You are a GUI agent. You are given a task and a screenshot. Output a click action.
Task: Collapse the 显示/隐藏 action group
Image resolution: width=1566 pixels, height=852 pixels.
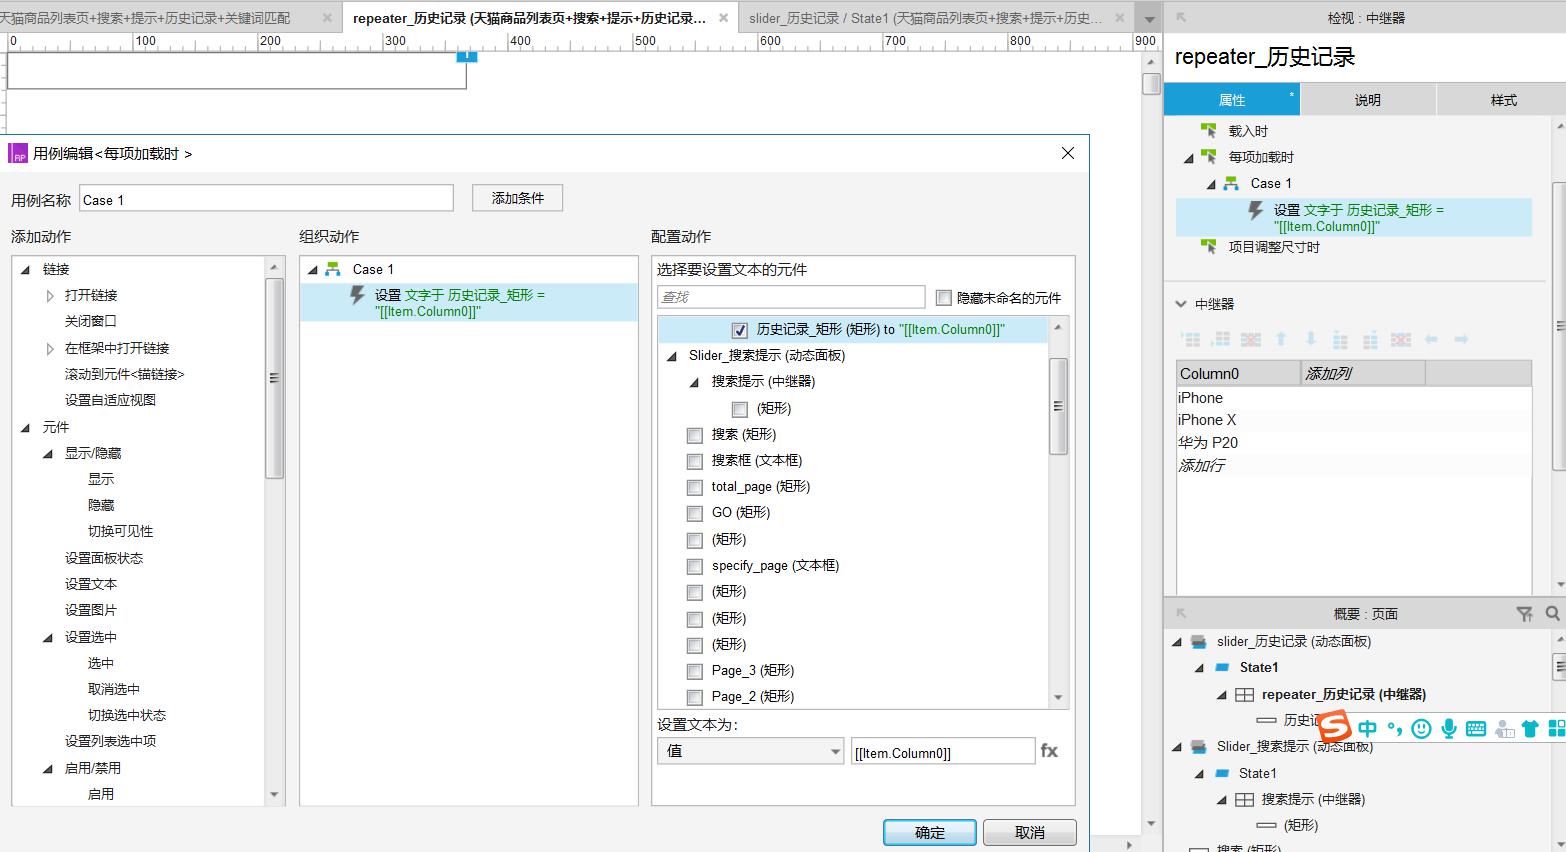(48, 454)
